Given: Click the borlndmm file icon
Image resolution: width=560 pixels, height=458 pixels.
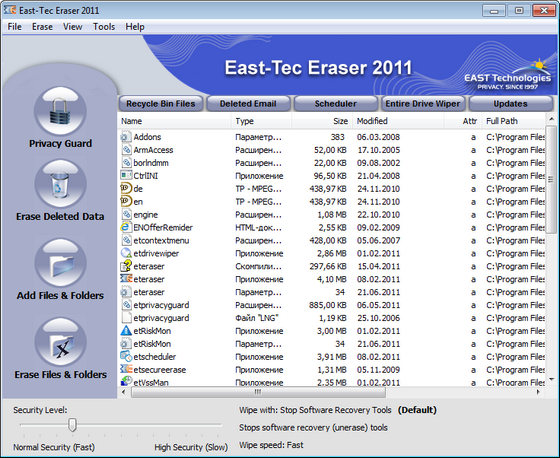Looking at the screenshot, I should [x=126, y=163].
